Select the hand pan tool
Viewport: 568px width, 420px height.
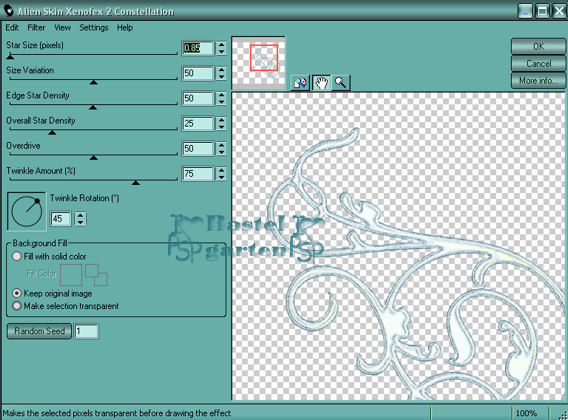coord(321,83)
